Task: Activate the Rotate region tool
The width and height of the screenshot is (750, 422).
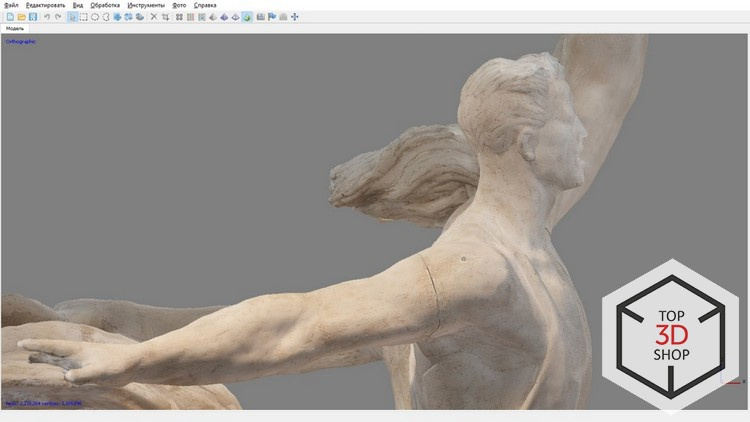Action: [x=128, y=17]
